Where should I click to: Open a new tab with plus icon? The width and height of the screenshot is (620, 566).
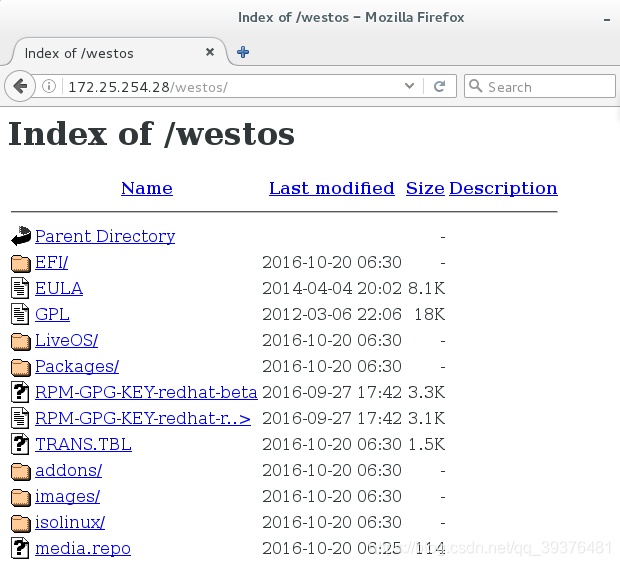pyautogui.click(x=243, y=52)
